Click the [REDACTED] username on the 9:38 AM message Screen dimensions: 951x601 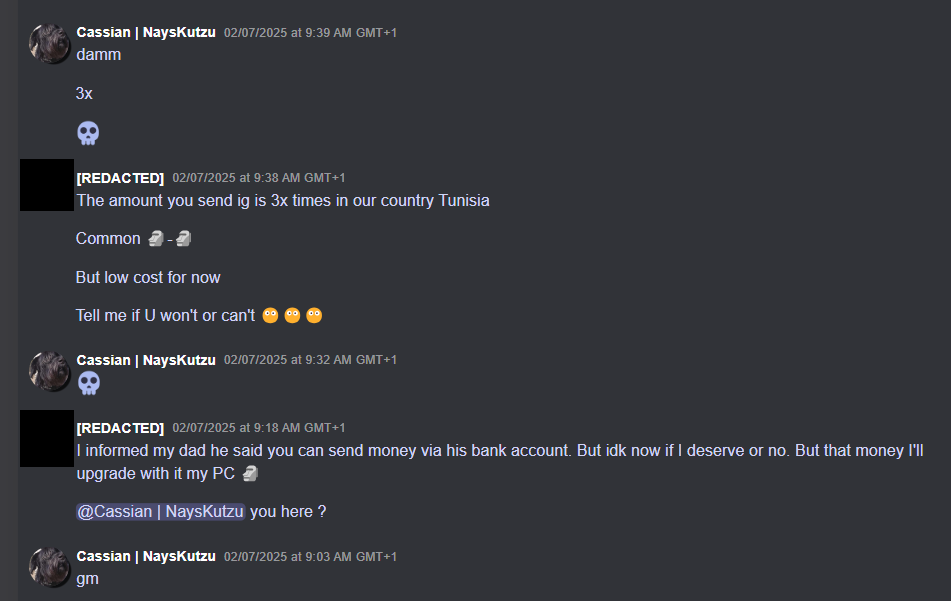[x=120, y=178]
